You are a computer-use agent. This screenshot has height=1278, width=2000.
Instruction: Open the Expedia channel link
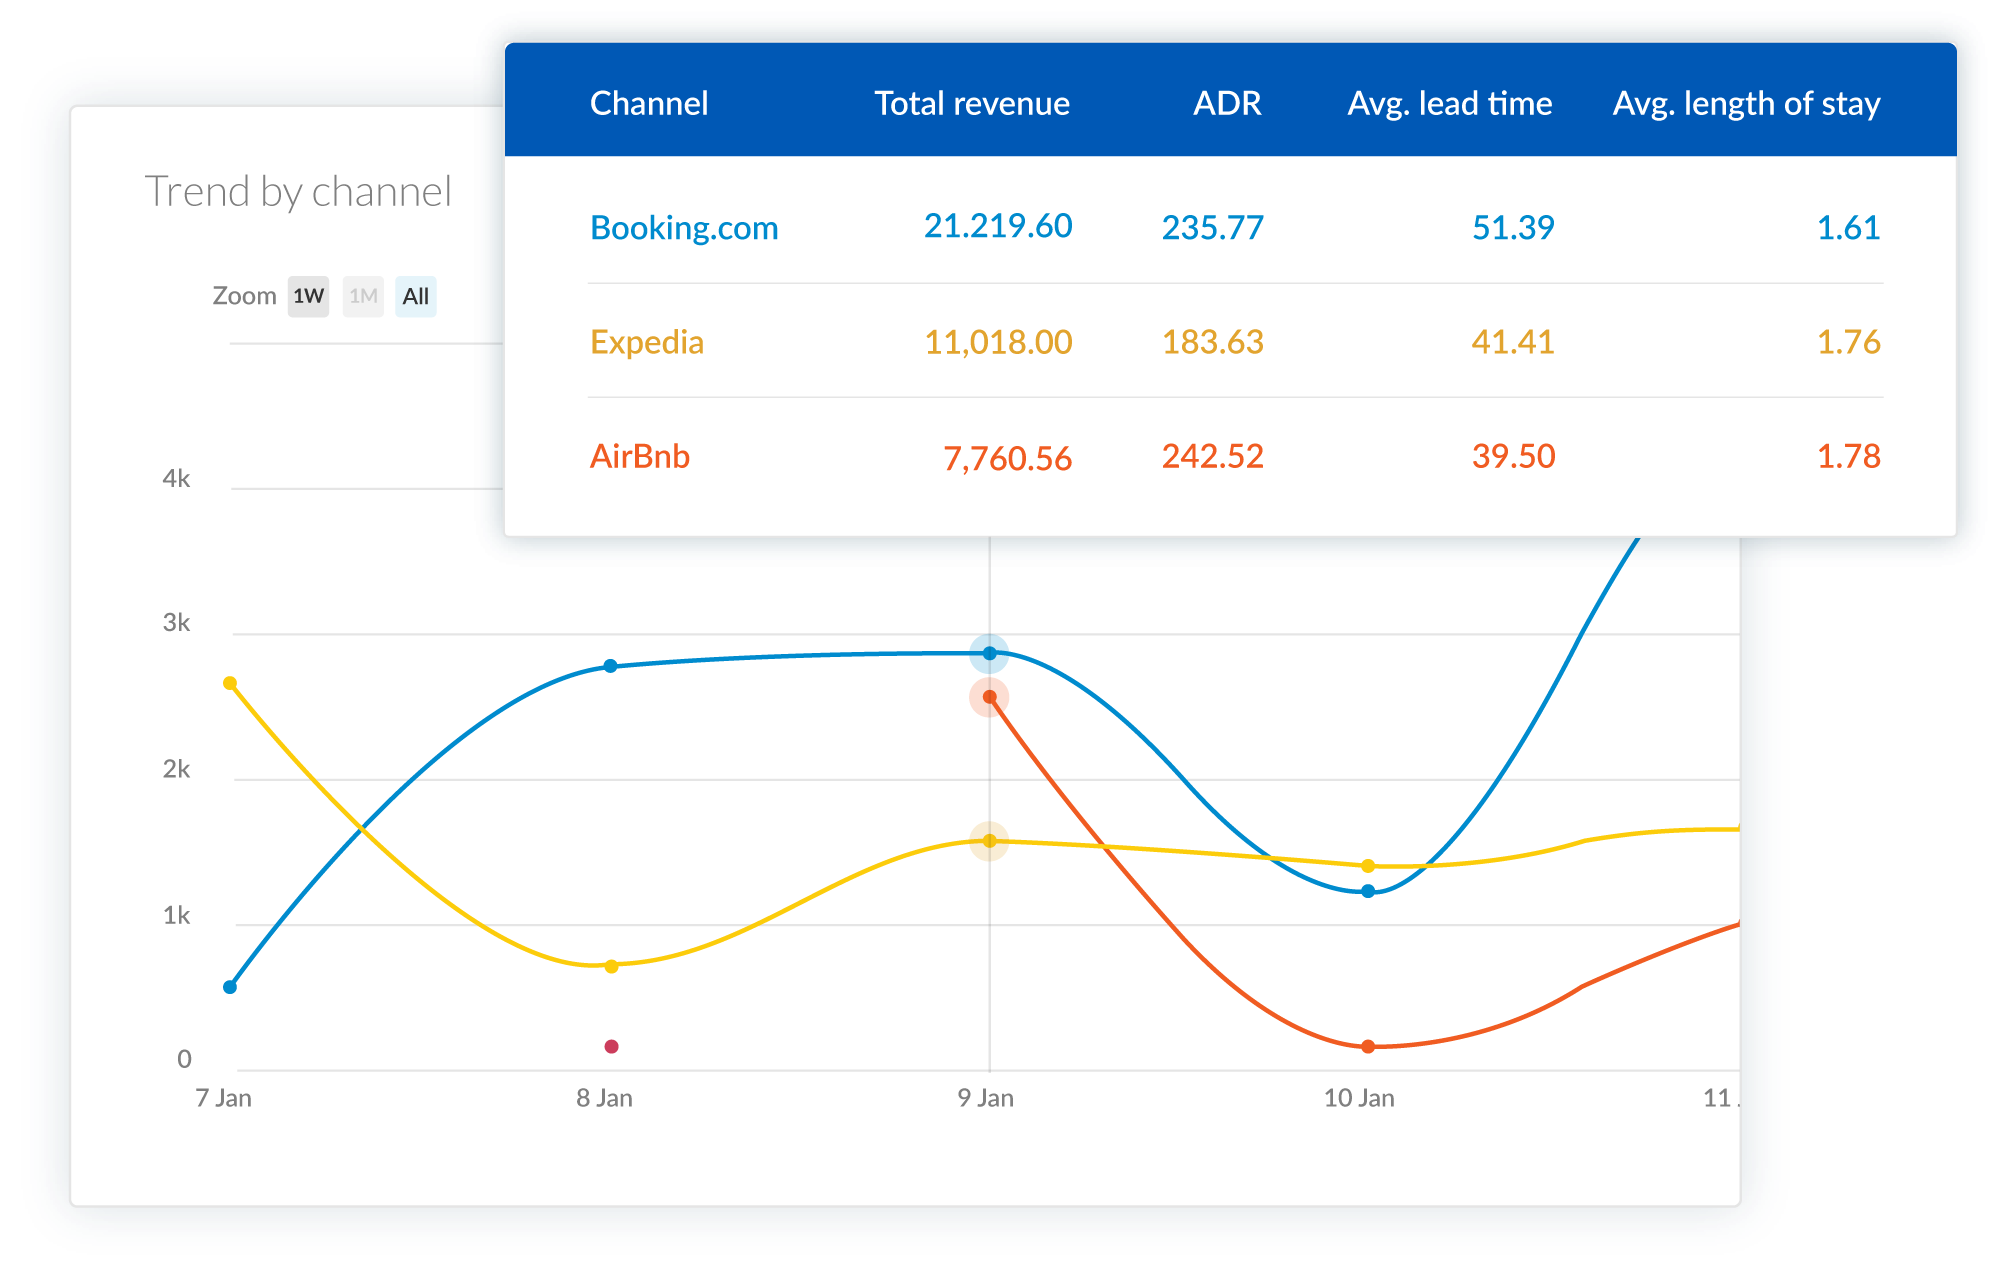pyautogui.click(x=647, y=342)
